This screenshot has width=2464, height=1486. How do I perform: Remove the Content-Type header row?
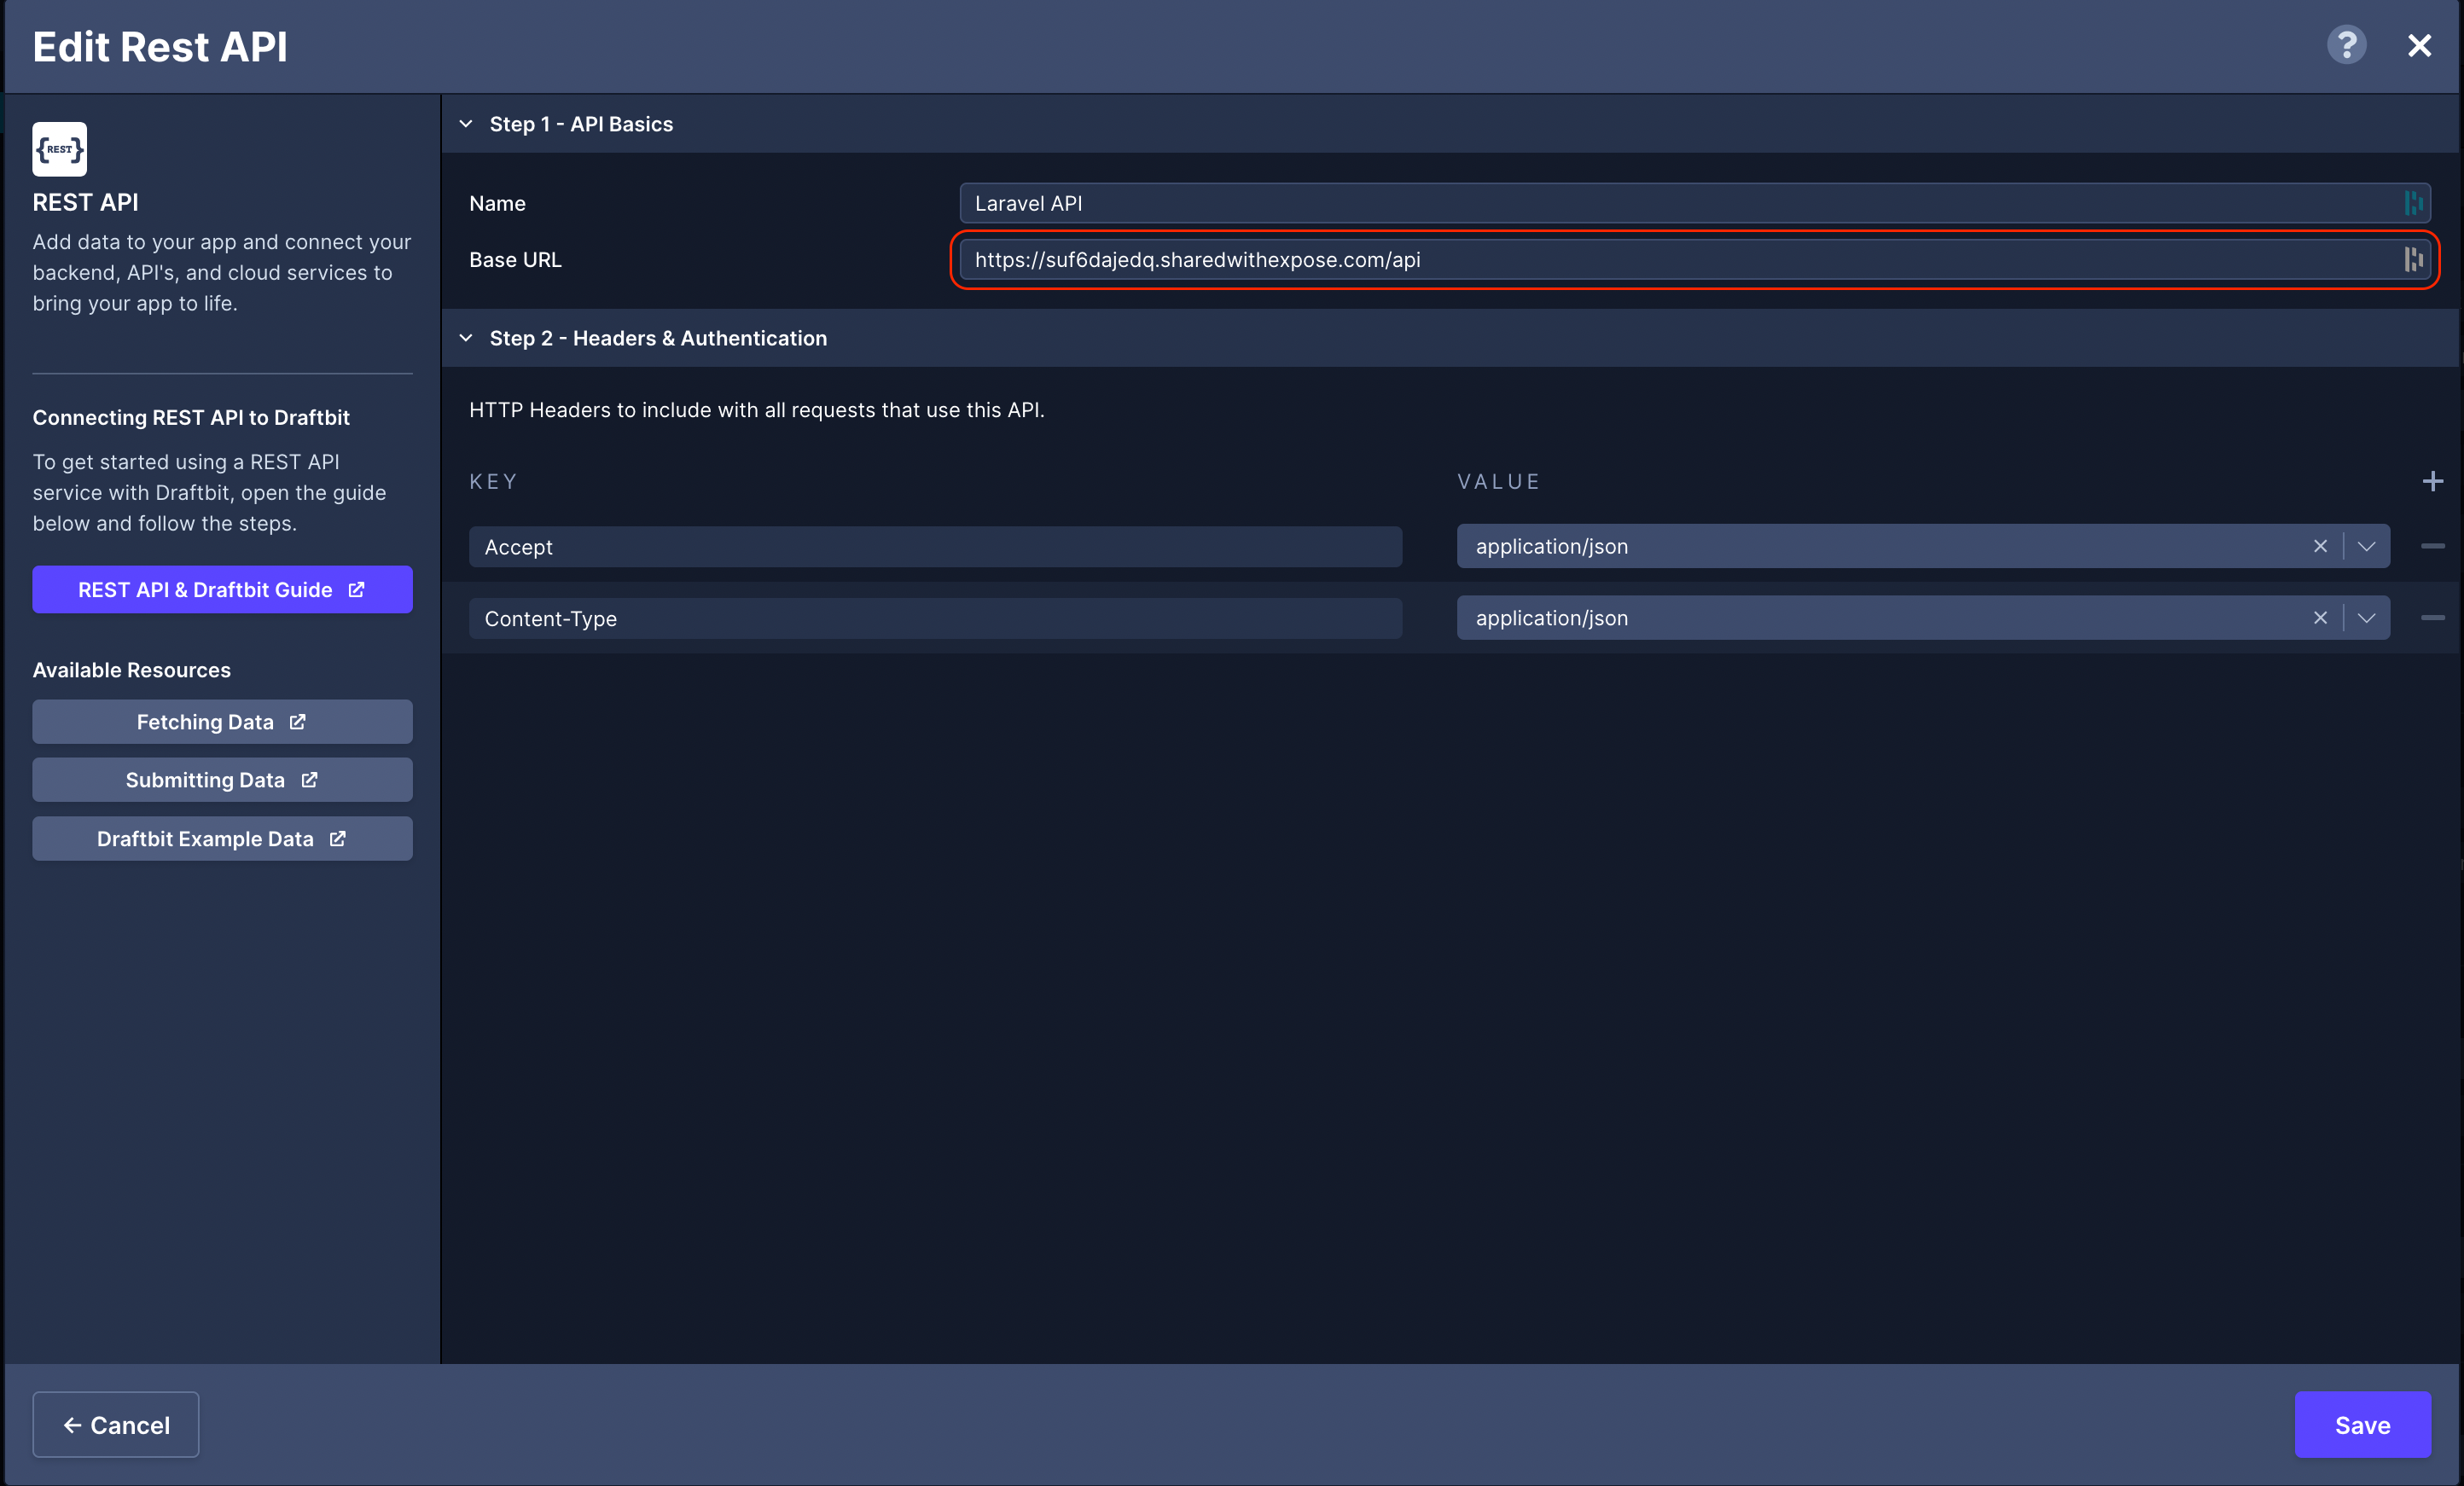pos(2432,618)
